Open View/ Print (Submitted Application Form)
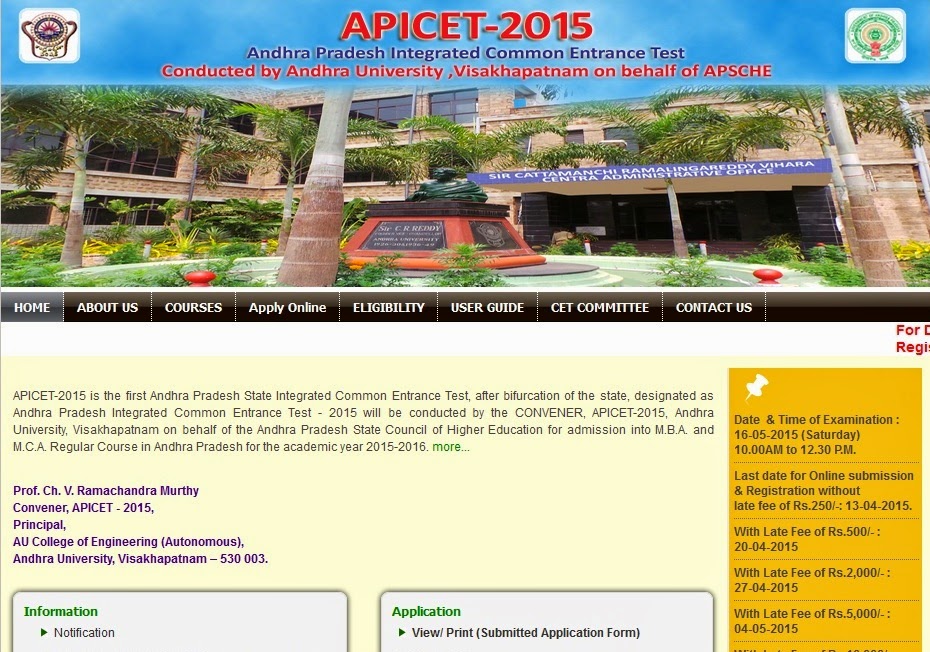Viewport: 930px width, 652px height. pyautogui.click(x=526, y=632)
